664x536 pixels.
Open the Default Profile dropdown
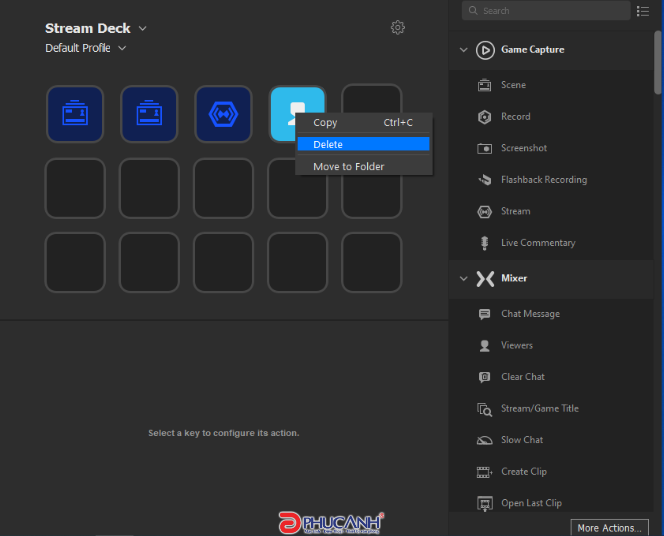point(122,48)
